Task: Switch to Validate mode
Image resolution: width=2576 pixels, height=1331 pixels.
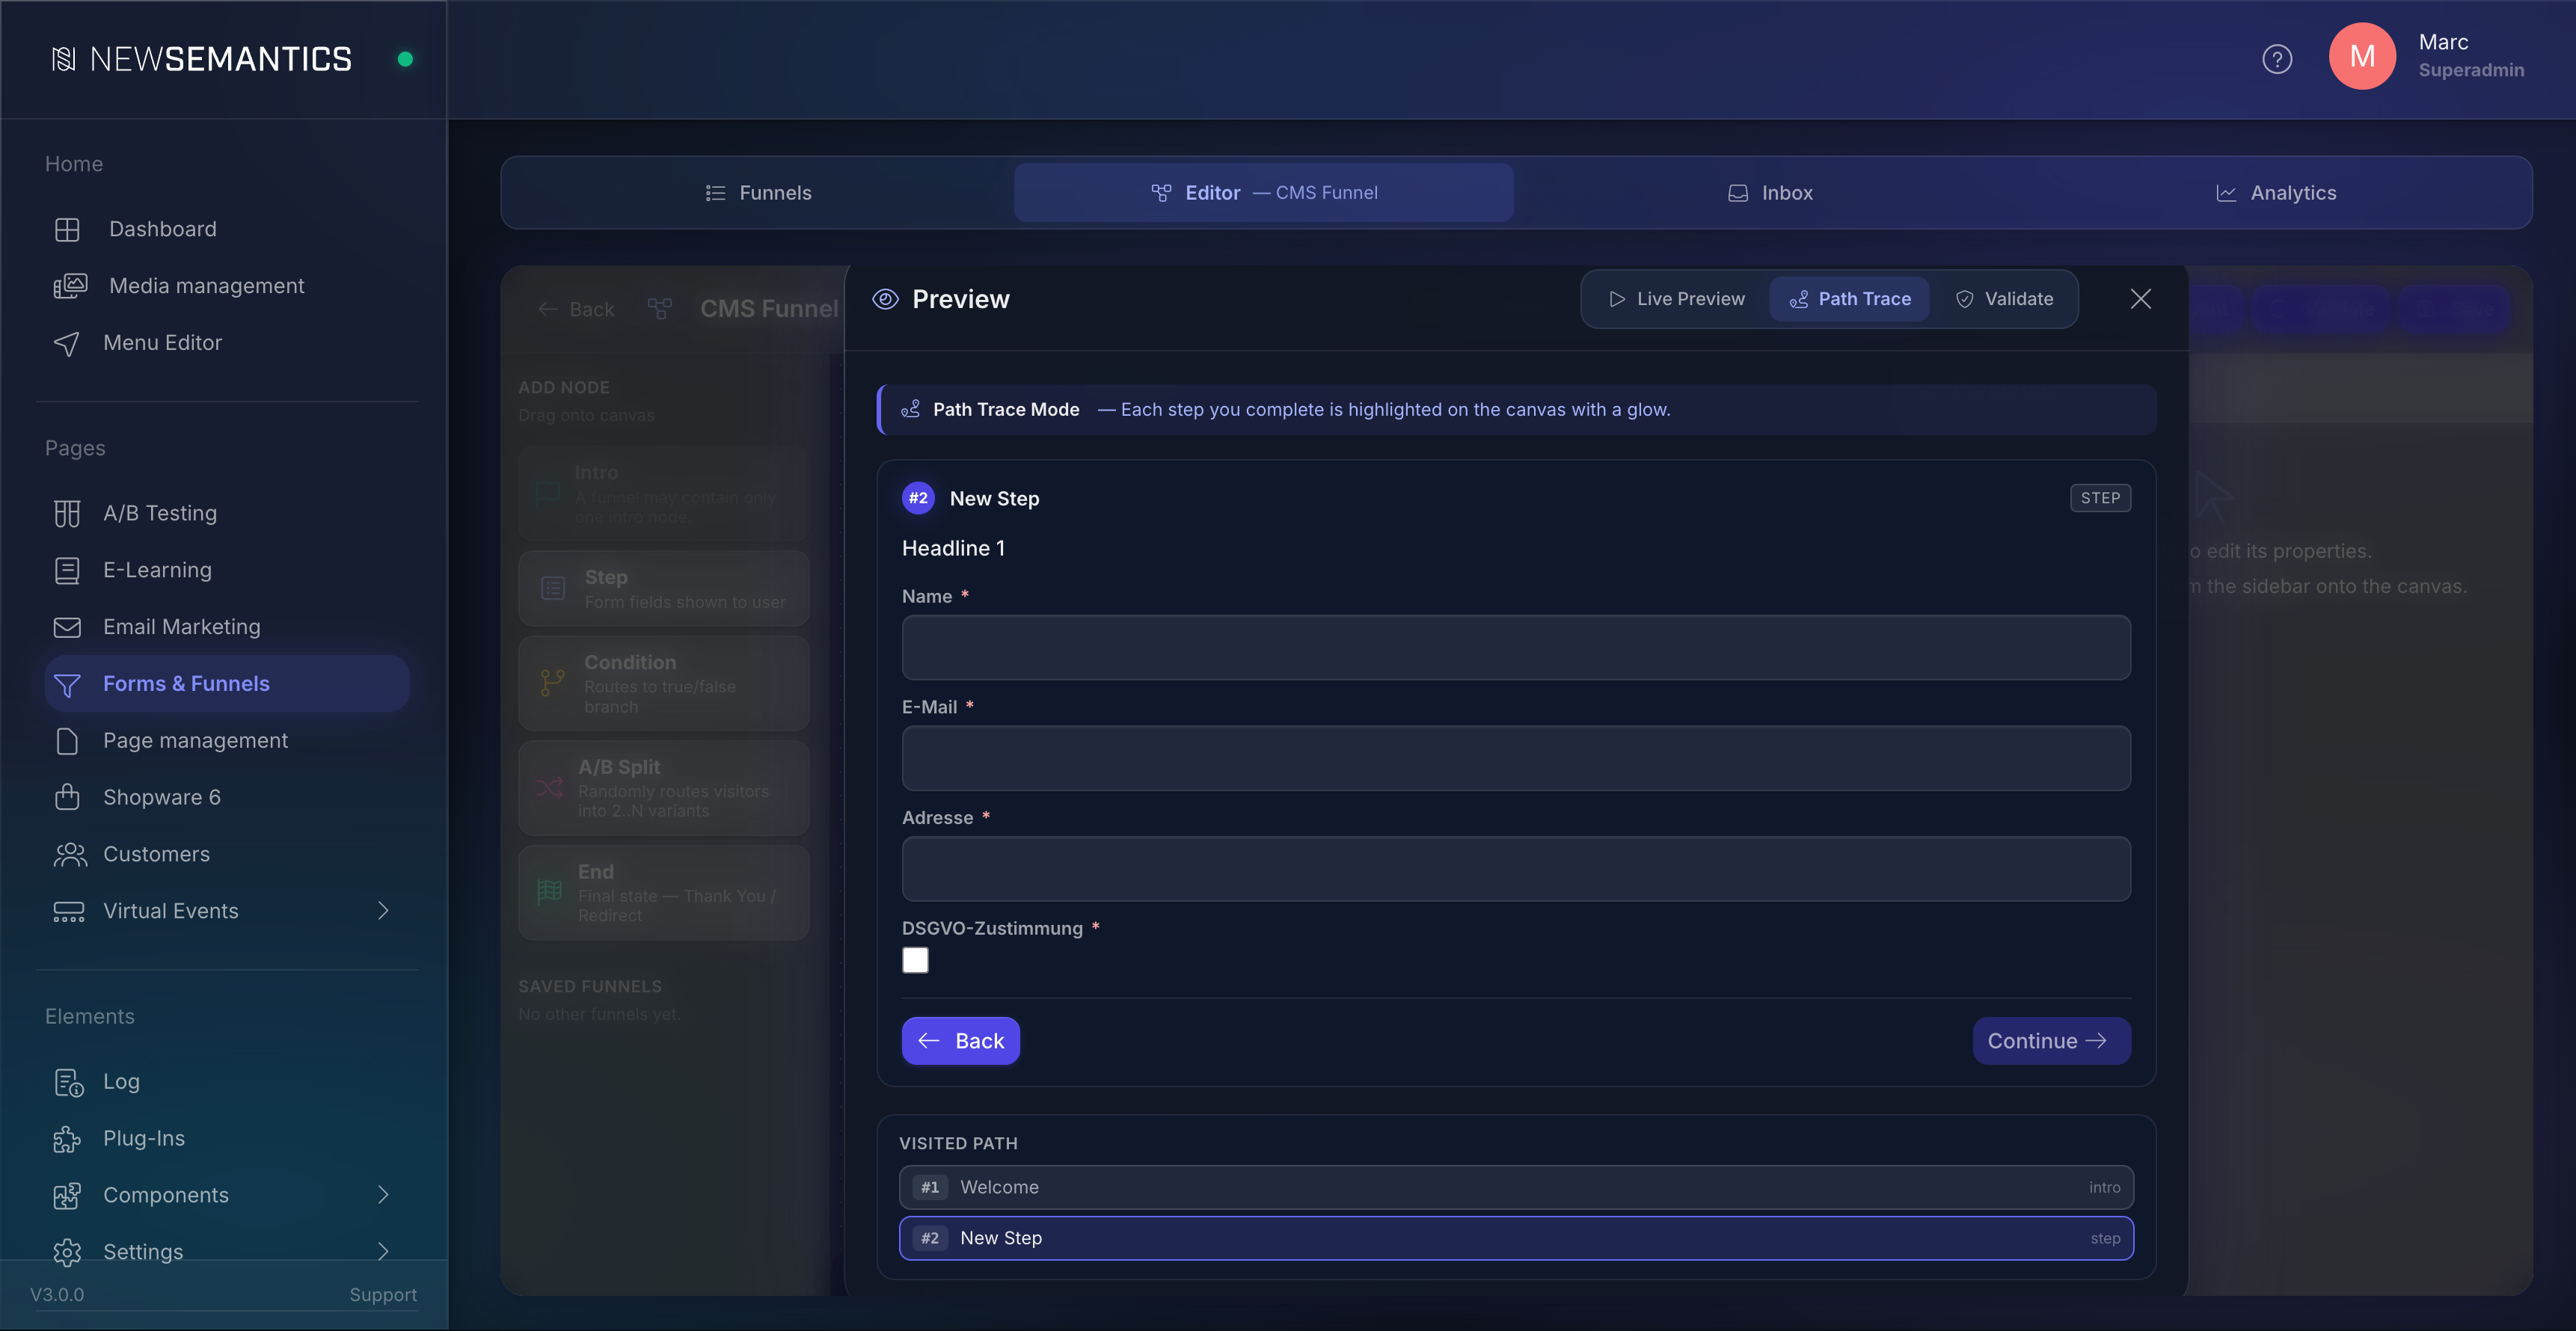Action: coord(2004,299)
